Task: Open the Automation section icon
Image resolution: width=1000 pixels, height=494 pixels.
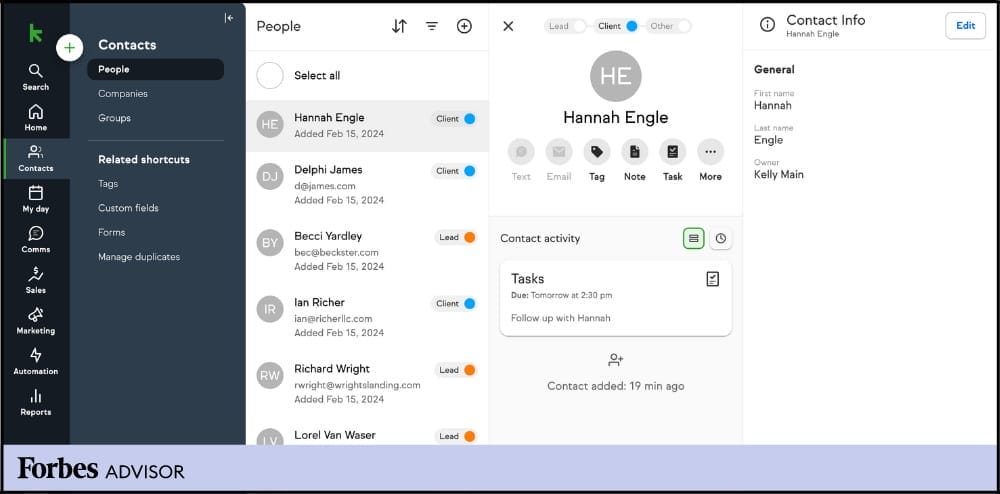Action: click(36, 361)
